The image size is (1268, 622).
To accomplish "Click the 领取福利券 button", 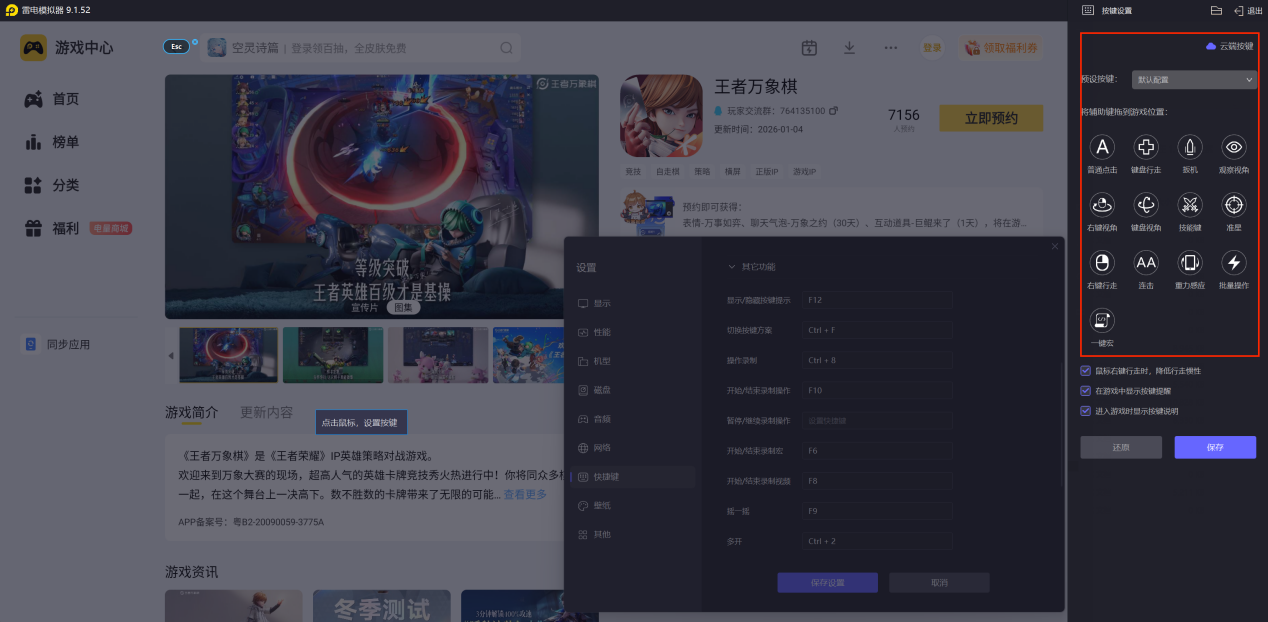I will [1002, 48].
